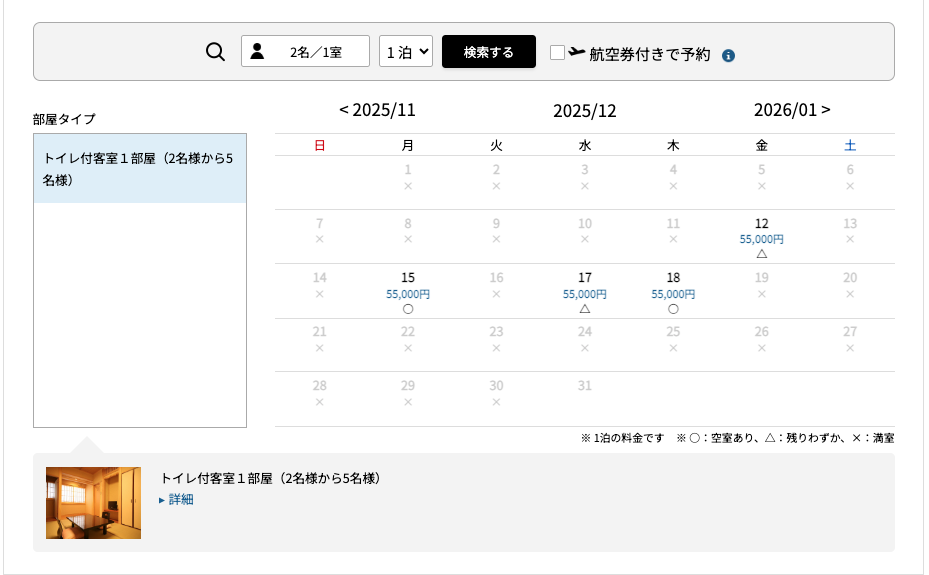Select the トイレ付客室１部屋 room type in list
929x575 pixels.
pyautogui.click(x=140, y=169)
